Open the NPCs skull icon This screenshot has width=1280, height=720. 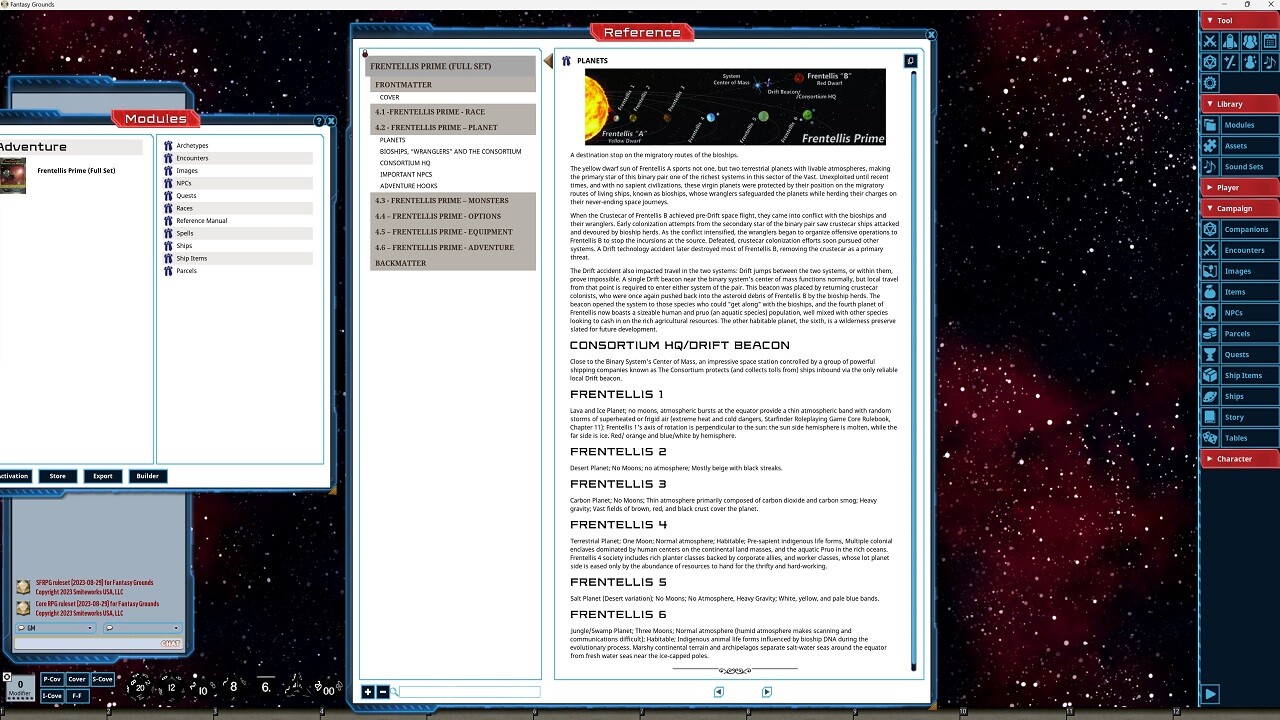point(1210,313)
